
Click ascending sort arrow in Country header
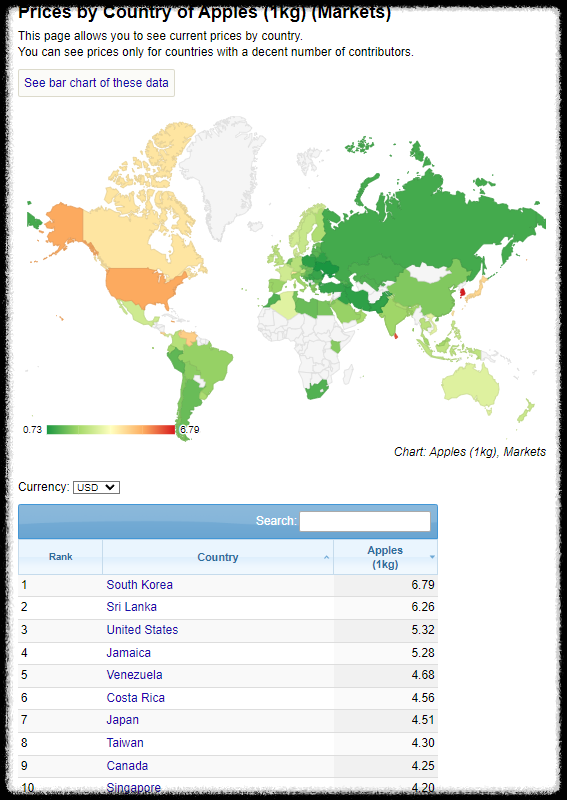pyautogui.click(x=326, y=557)
